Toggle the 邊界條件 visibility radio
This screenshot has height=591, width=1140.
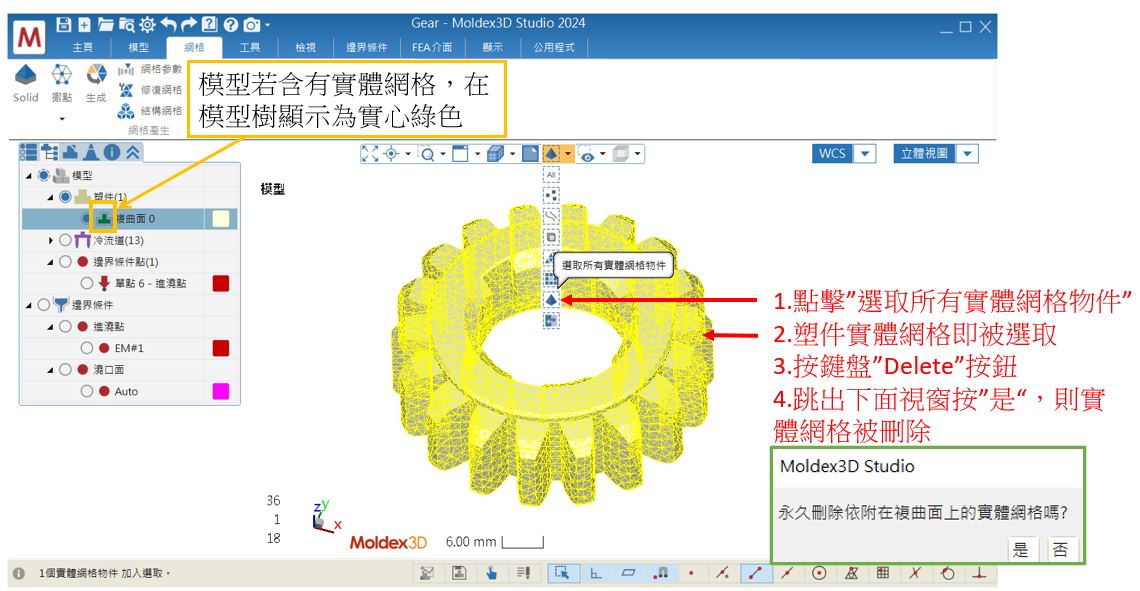pos(44,305)
